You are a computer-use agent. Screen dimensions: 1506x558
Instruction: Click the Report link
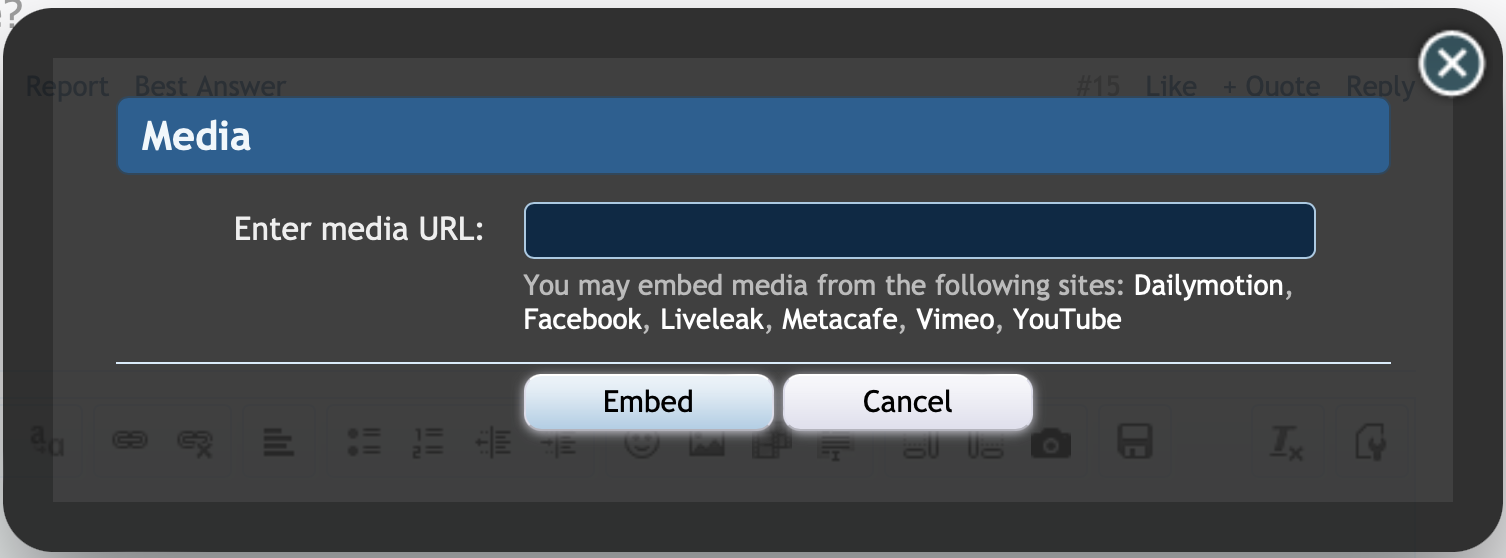pos(67,87)
